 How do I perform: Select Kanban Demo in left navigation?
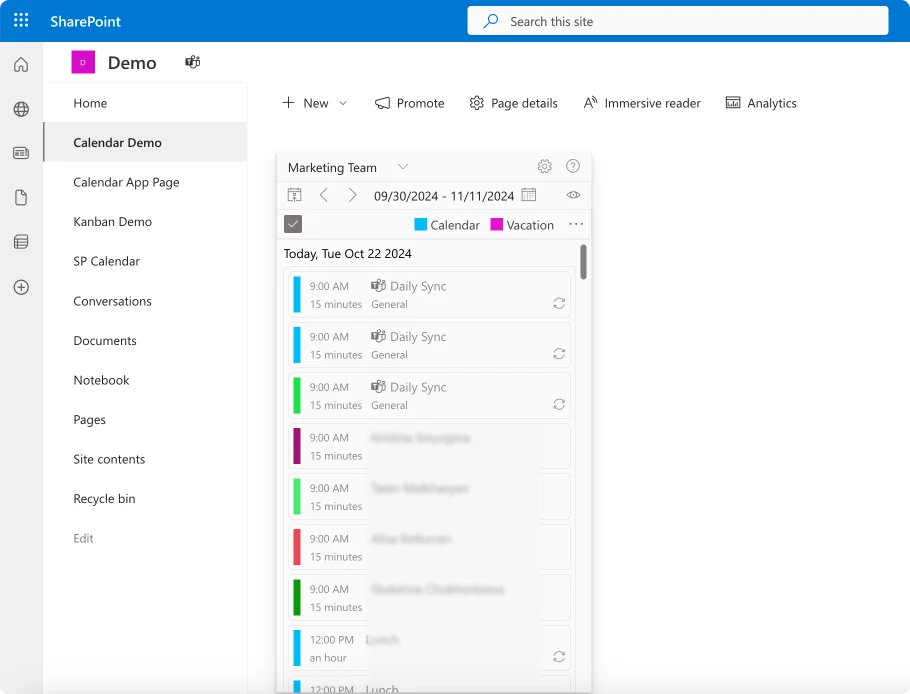pyautogui.click(x=113, y=222)
